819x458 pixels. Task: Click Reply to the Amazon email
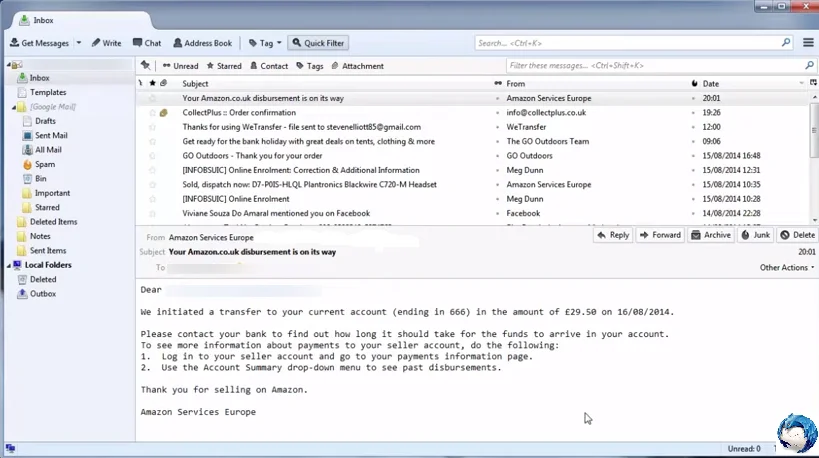(x=613, y=235)
